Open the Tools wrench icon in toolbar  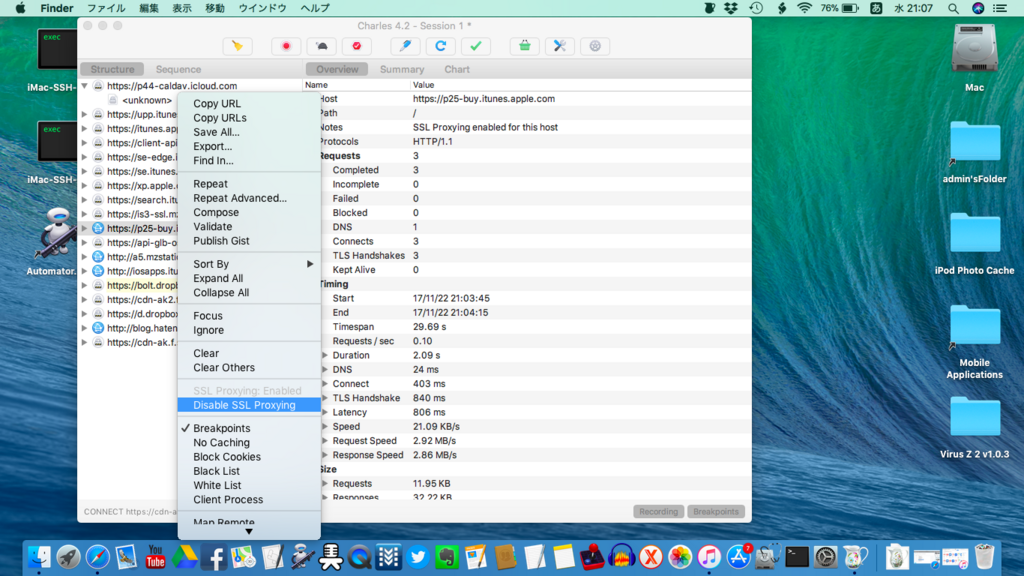(560, 46)
